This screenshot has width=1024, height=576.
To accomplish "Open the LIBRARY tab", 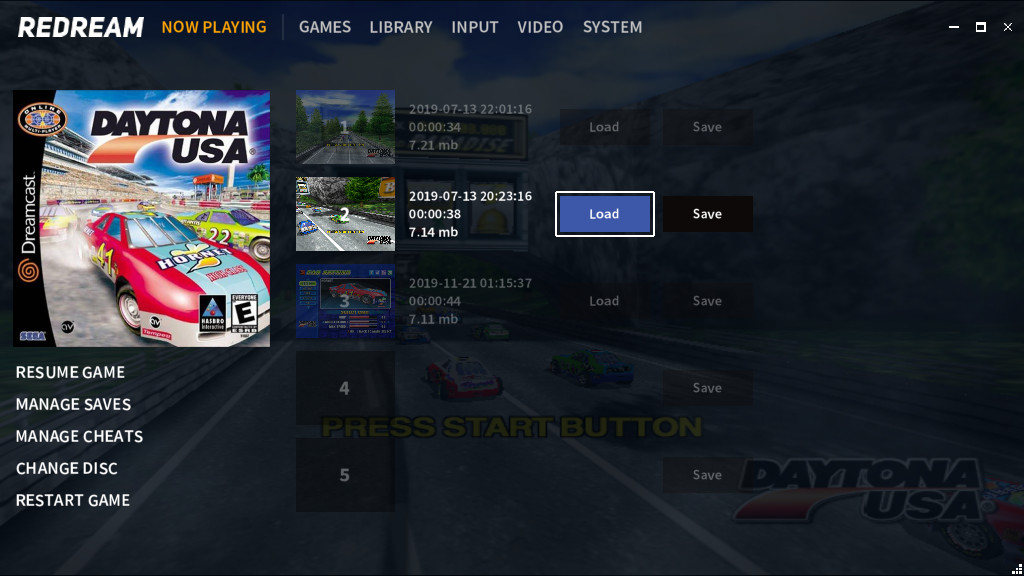I will coord(401,27).
